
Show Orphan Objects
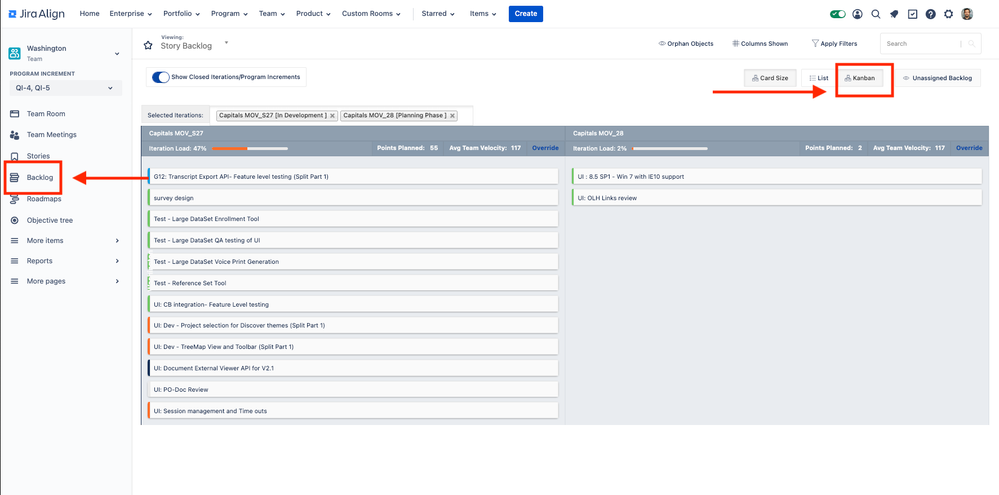(x=686, y=44)
